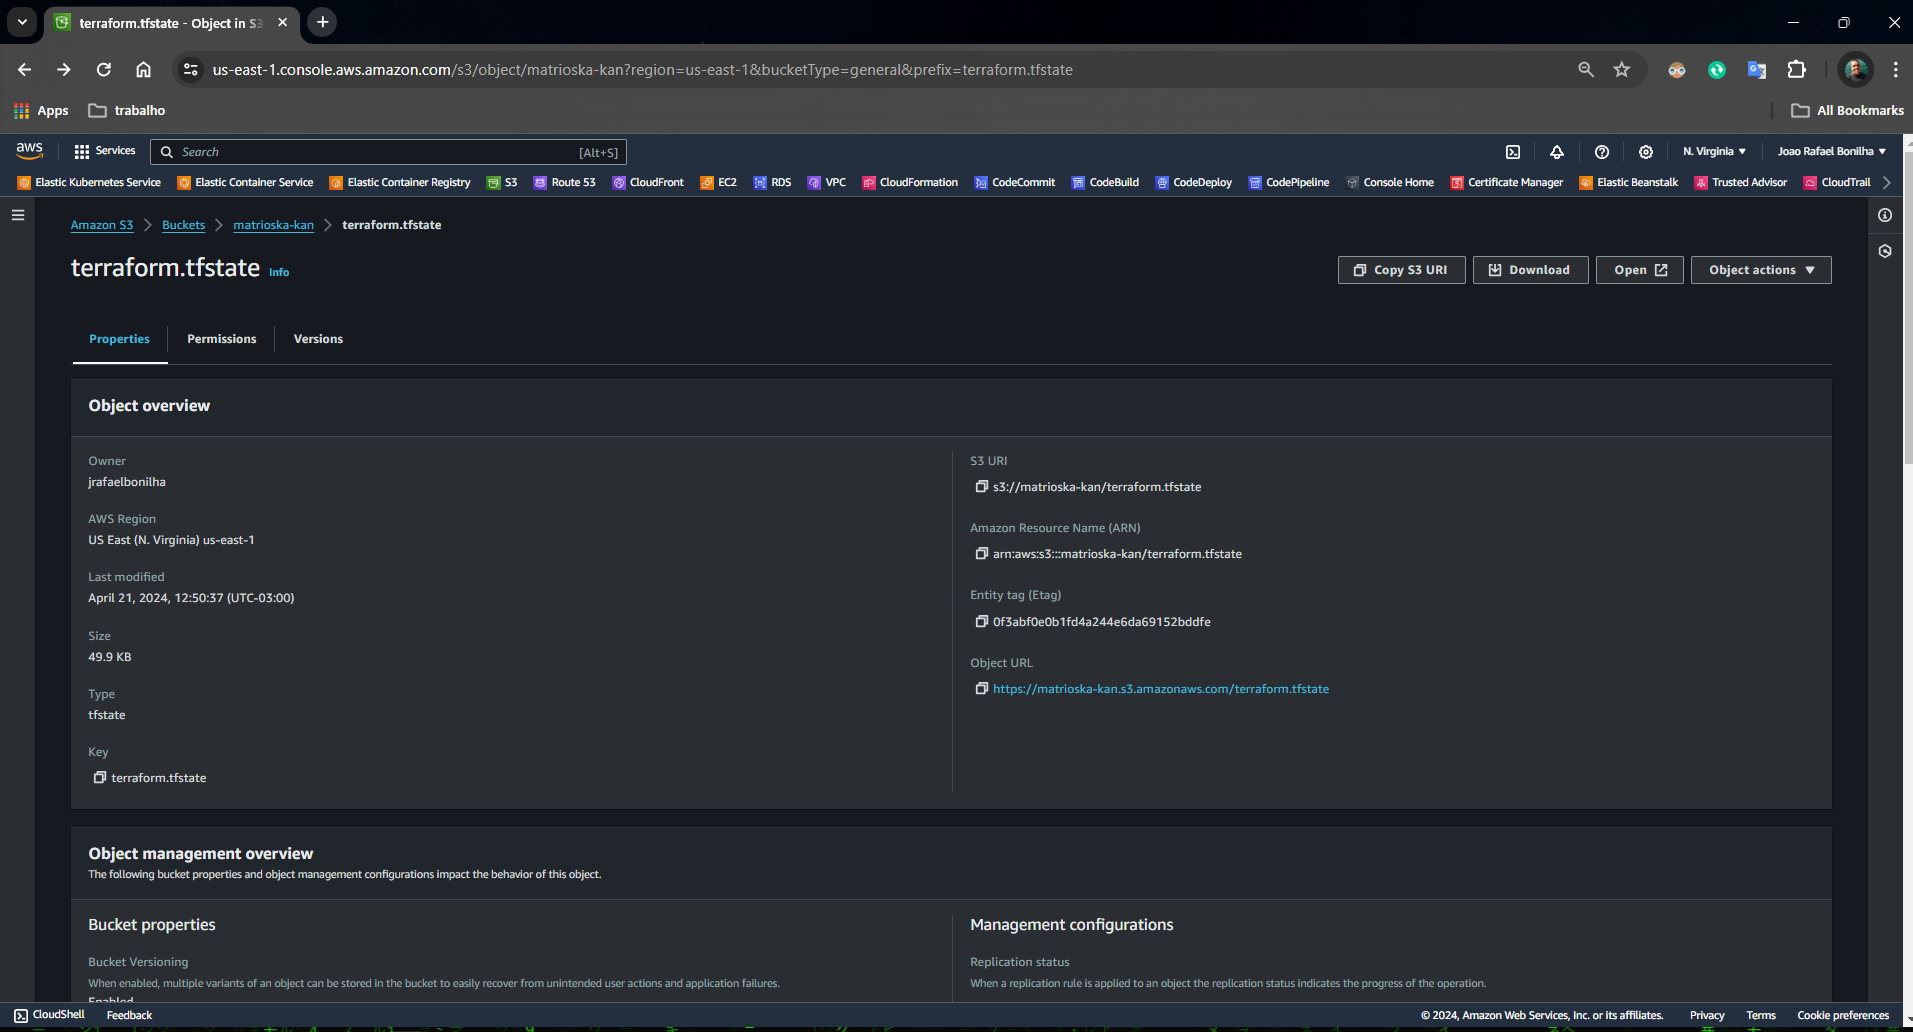1913x1032 pixels.
Task: Click the Copy S3 URI button
Action: coord(1401,270)
